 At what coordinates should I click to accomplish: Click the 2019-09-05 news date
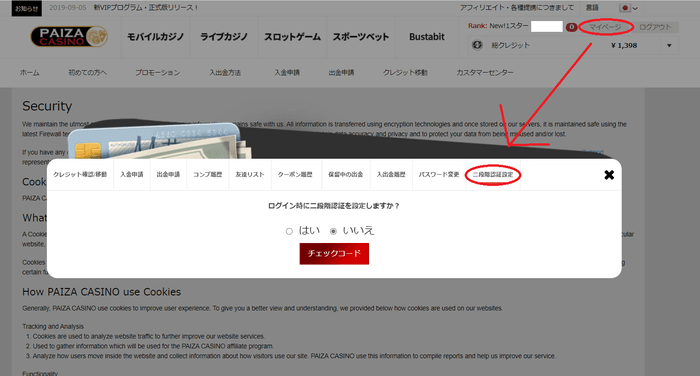pyautogui.click(x=67, y=8)
